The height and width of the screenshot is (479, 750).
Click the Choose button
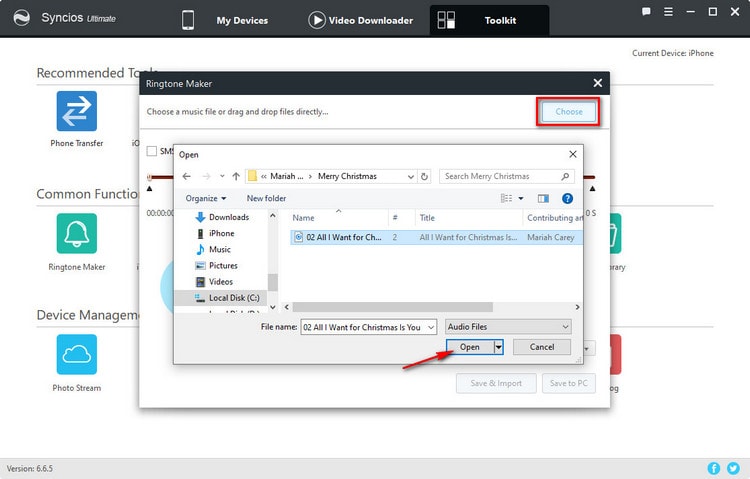tap(569, 112)
